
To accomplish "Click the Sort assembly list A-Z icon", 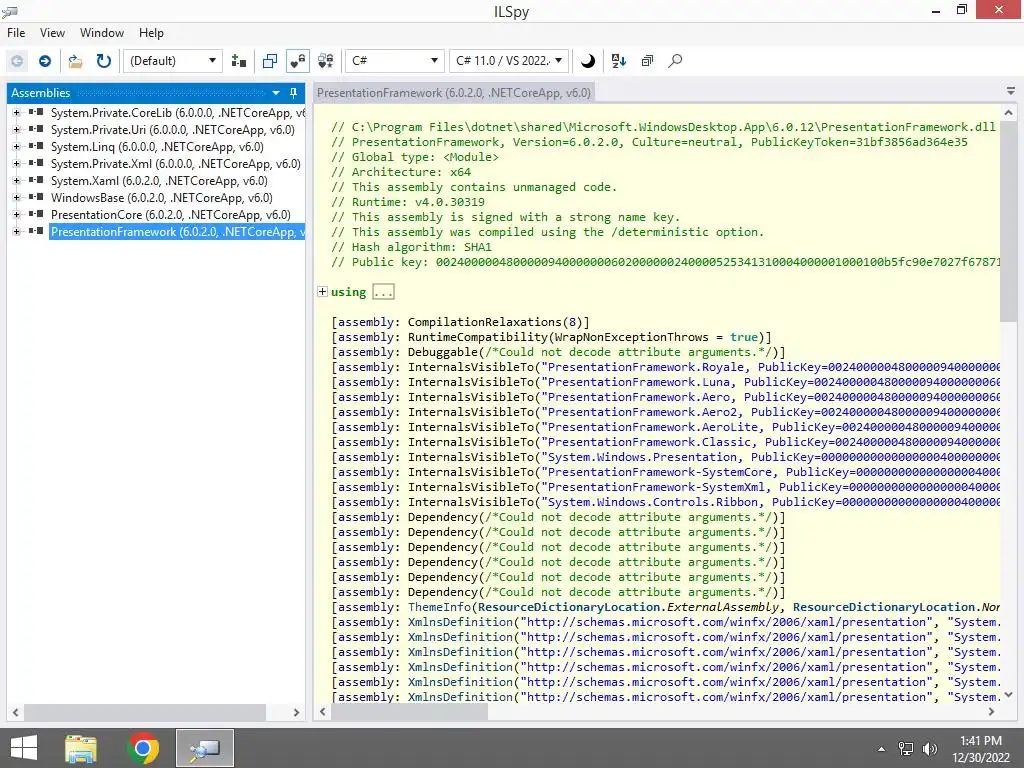I will pos(618,61).
